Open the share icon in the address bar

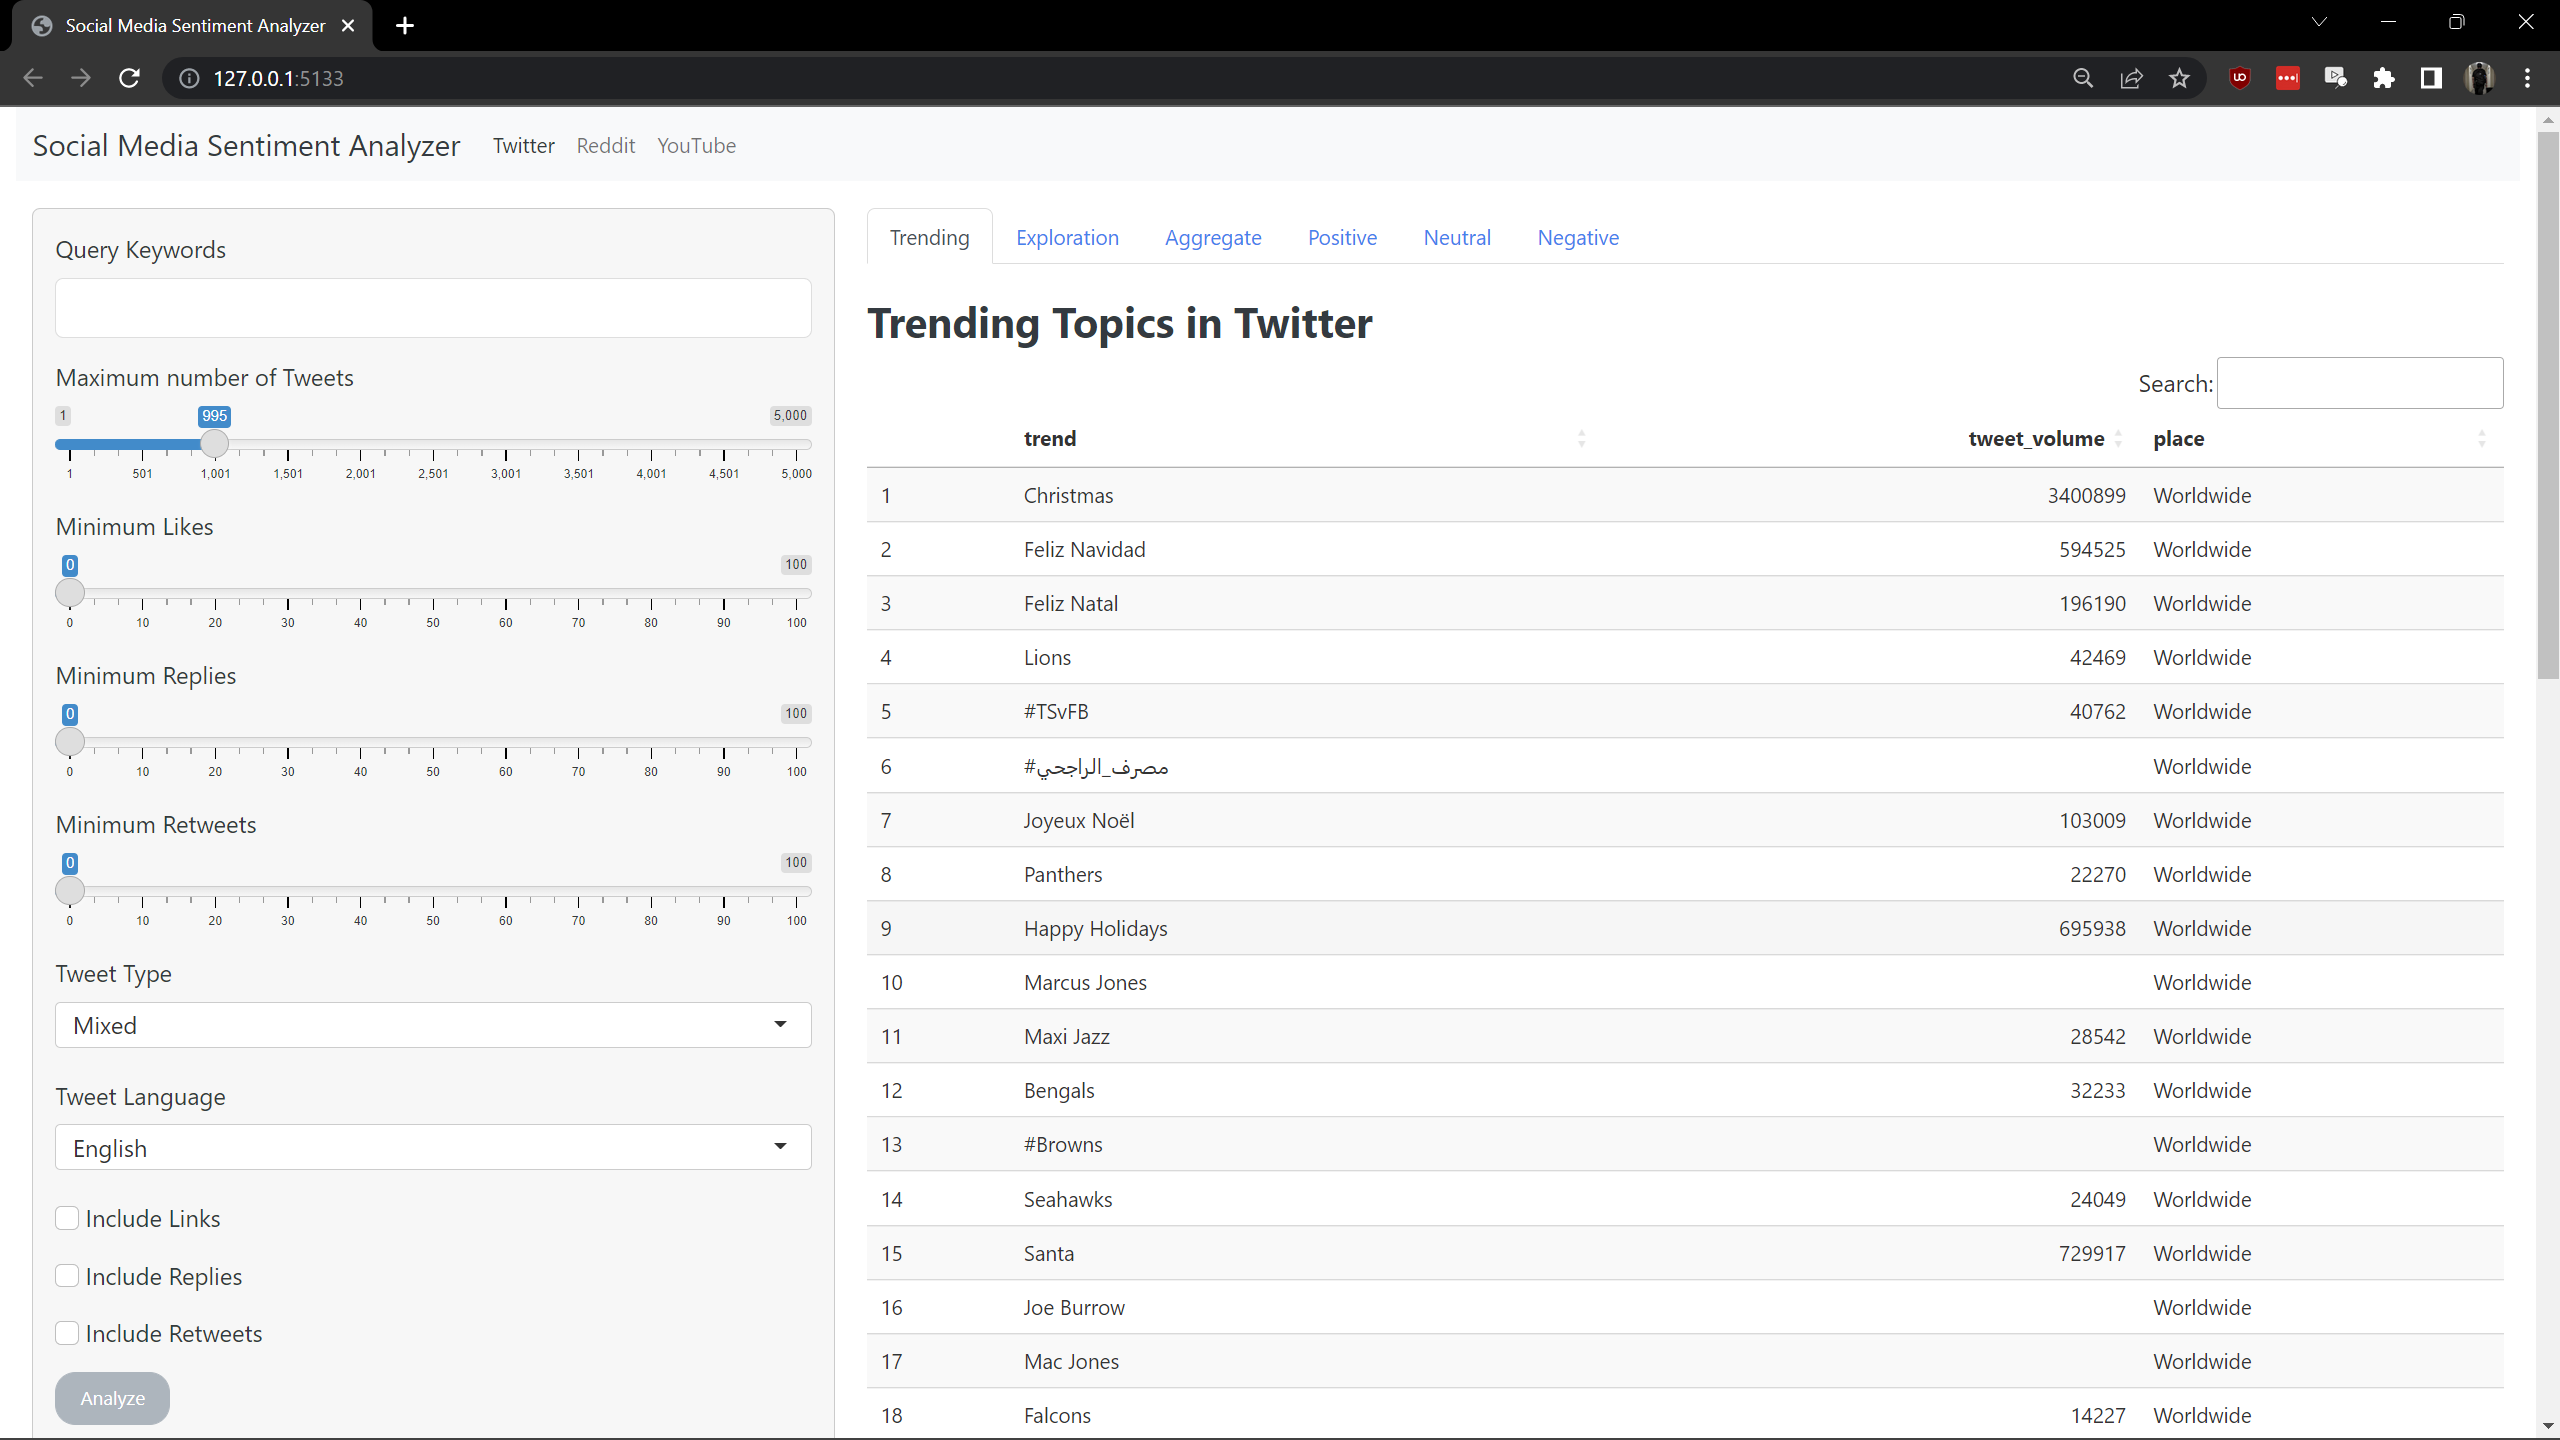(x=2132, y=78)
